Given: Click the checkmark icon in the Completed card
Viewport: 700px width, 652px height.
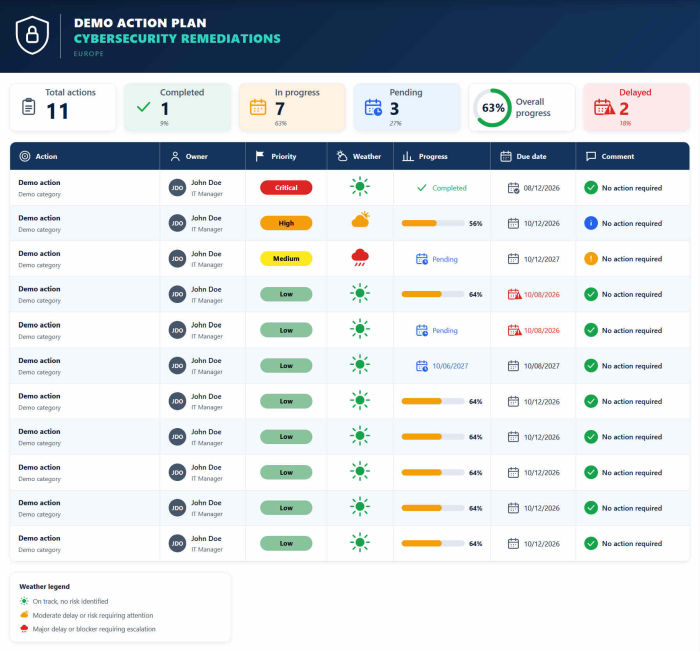Looking at the screenshot, I should coord(144,107).
